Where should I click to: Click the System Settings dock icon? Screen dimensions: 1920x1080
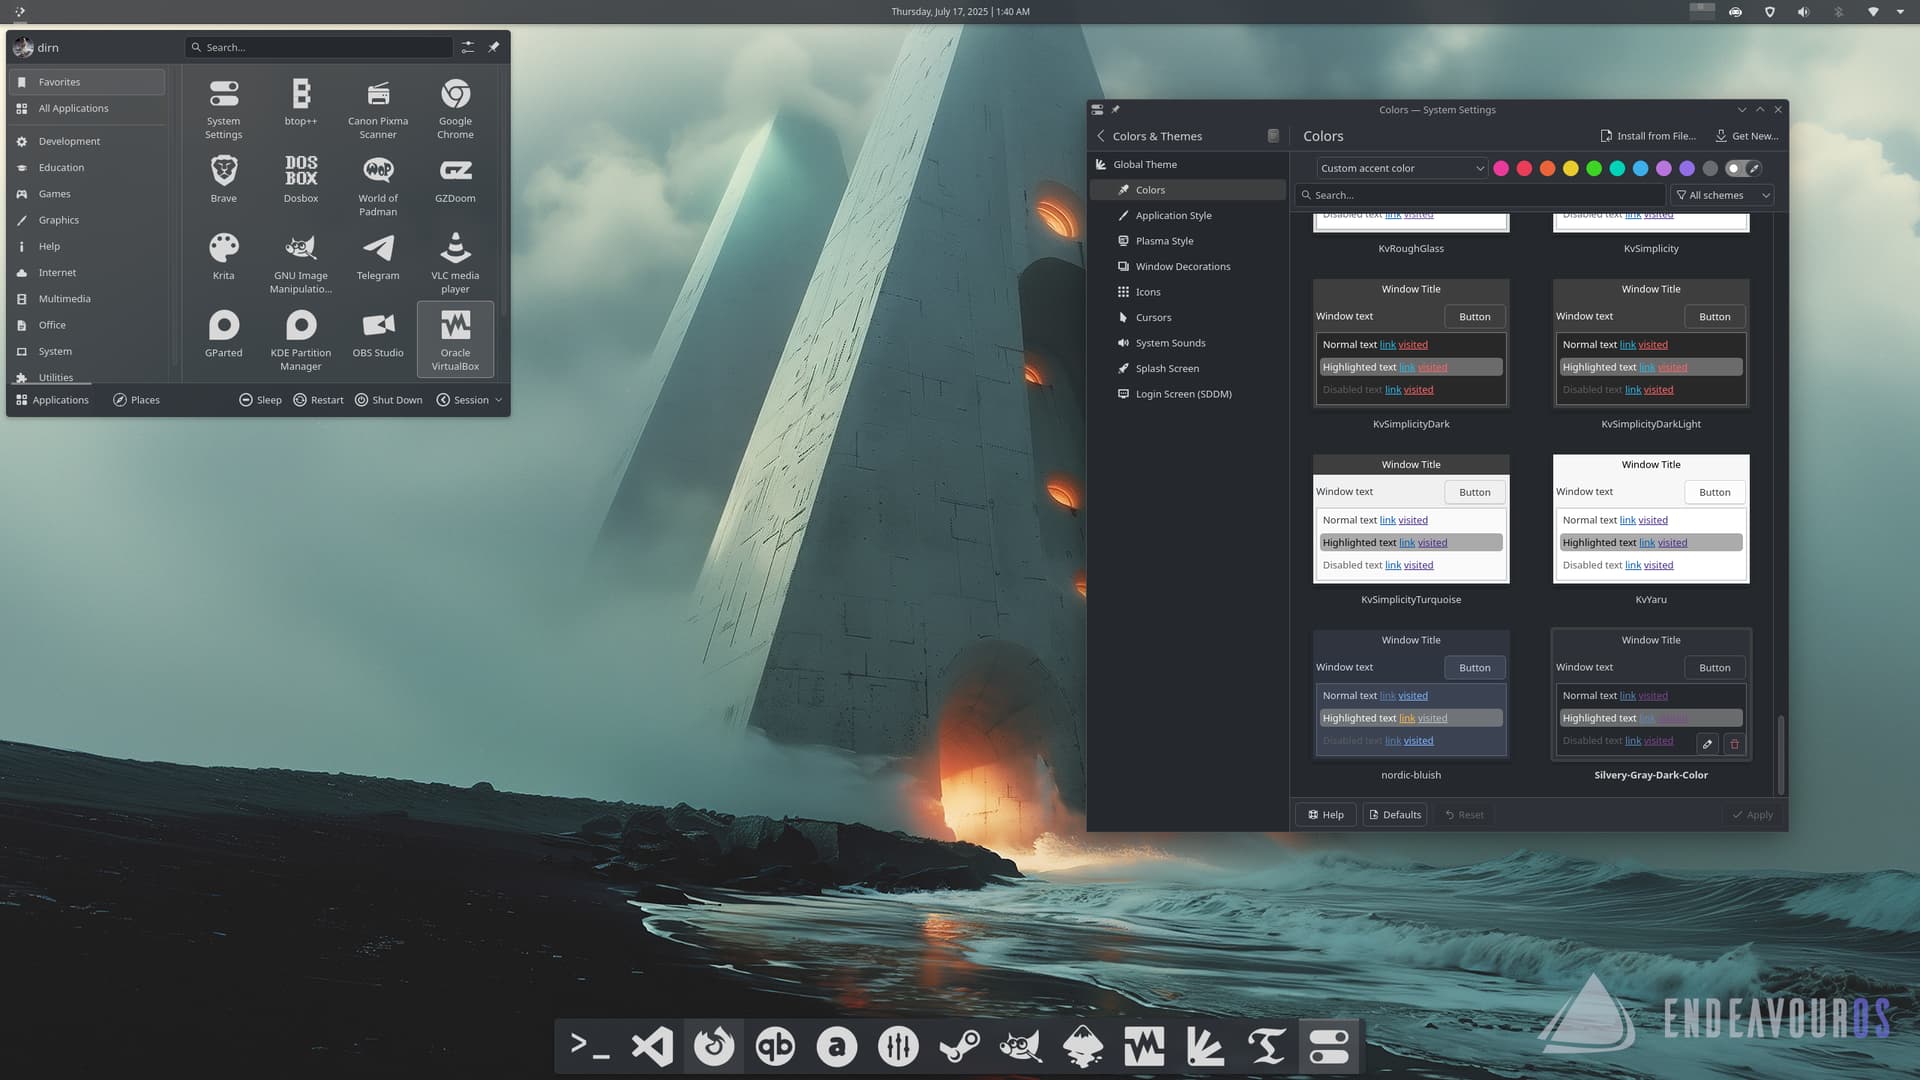click(1329, 1046)
